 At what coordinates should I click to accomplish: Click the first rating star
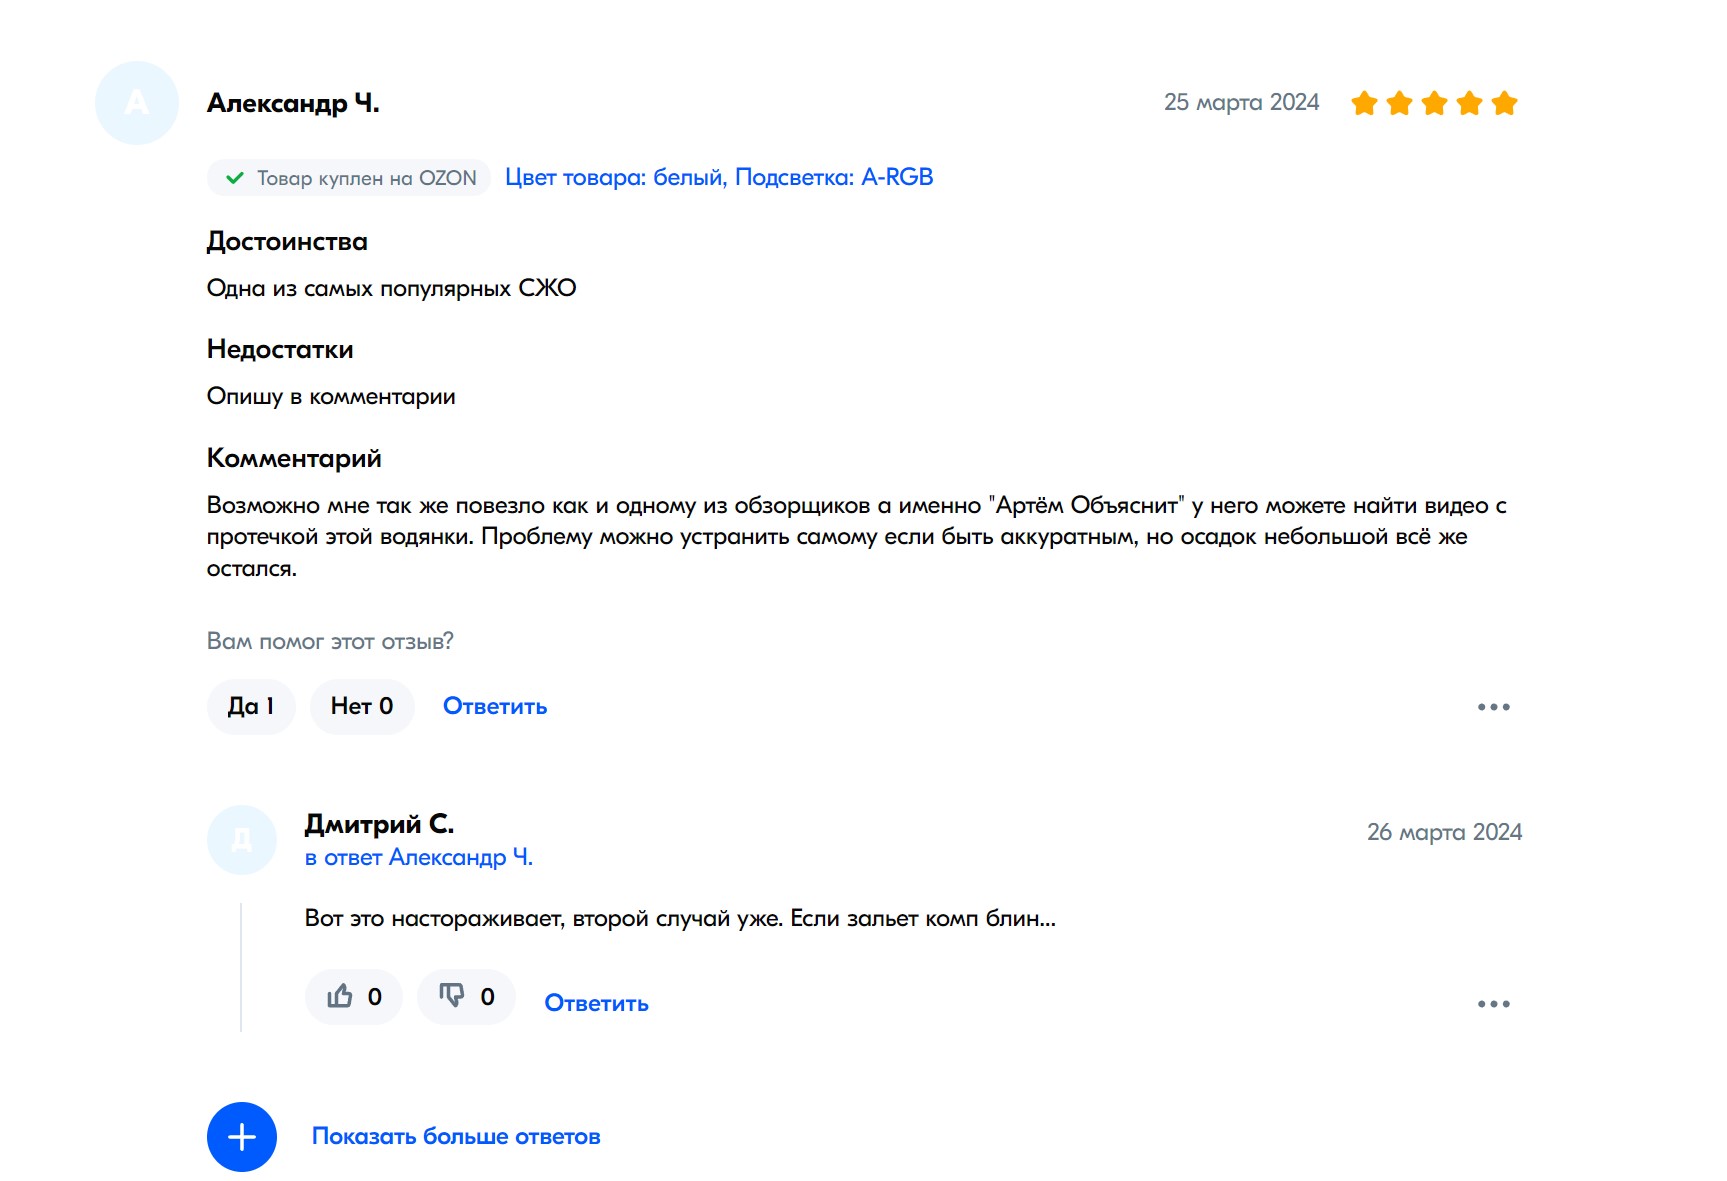point(1364,104)
